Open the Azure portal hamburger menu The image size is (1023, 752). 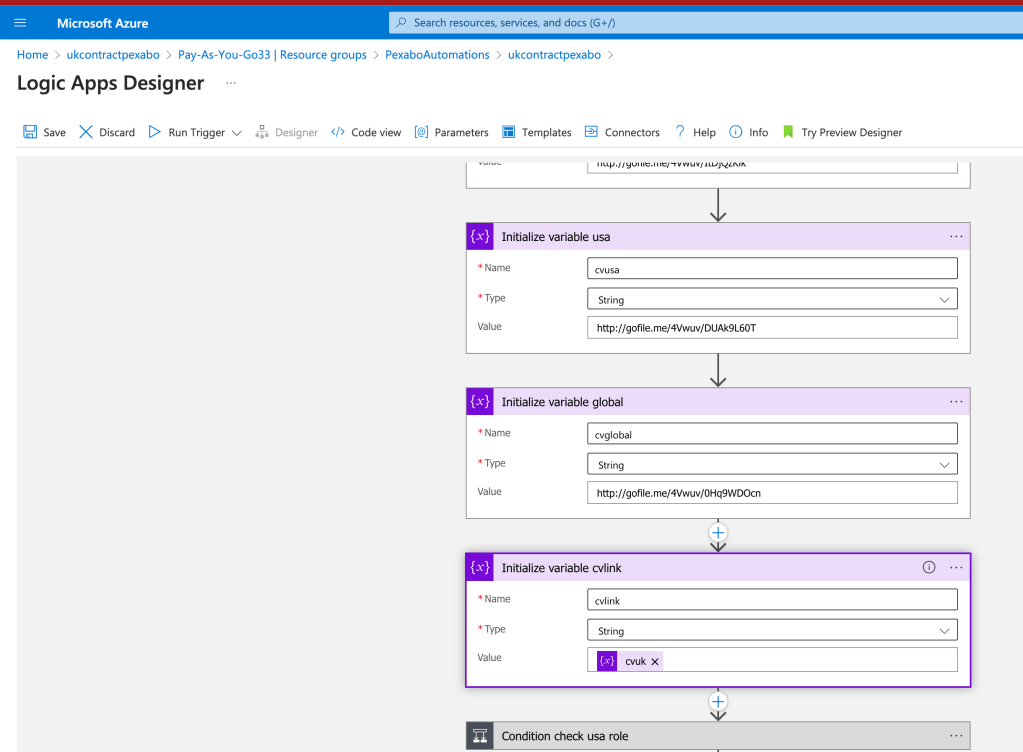pyautogui.click(x=20, y=23)
